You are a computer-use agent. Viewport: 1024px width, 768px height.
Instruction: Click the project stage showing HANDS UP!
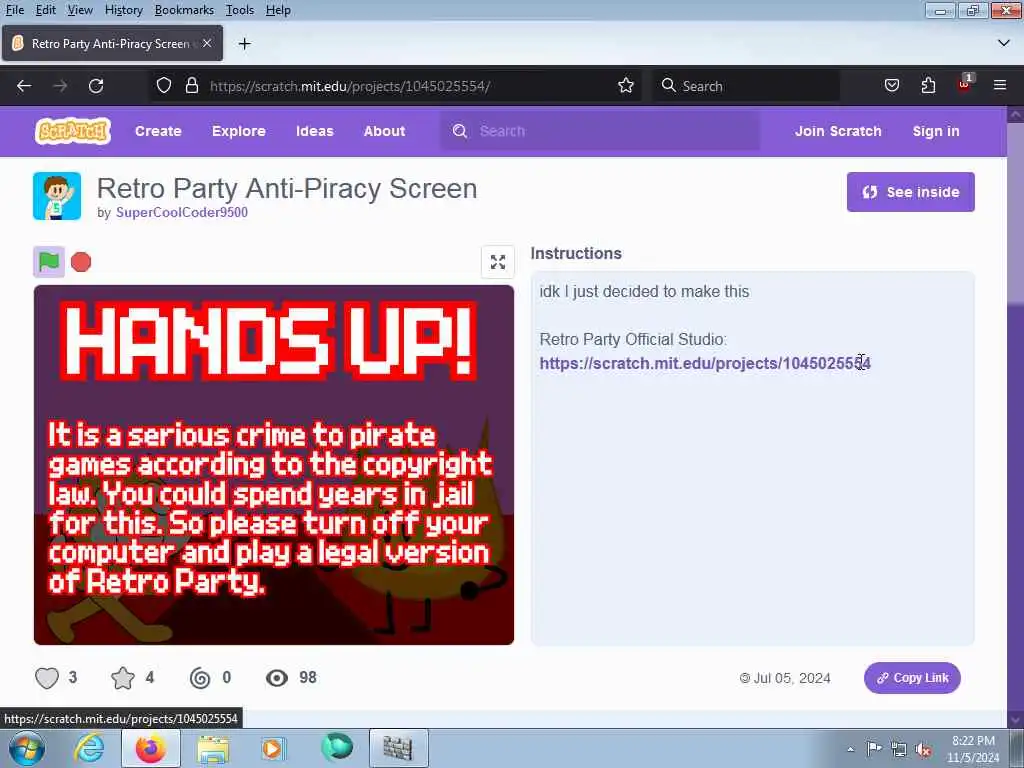pyautogui.click(x=274, y=465)
